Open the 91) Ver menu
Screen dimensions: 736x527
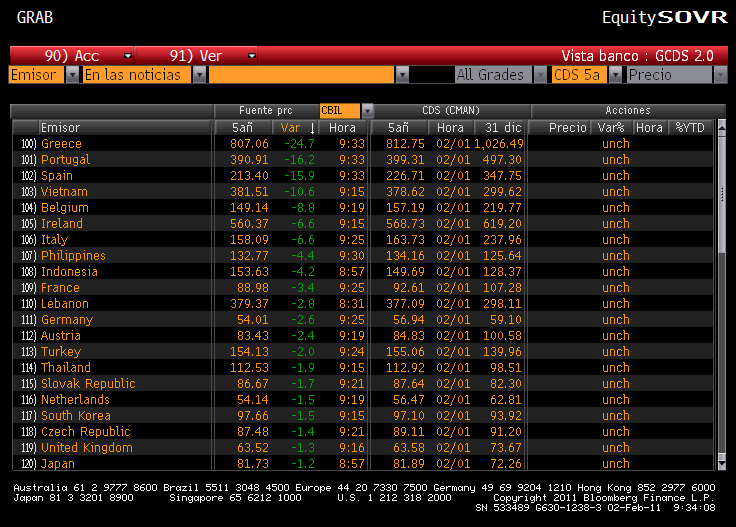(x=196, y=56)
